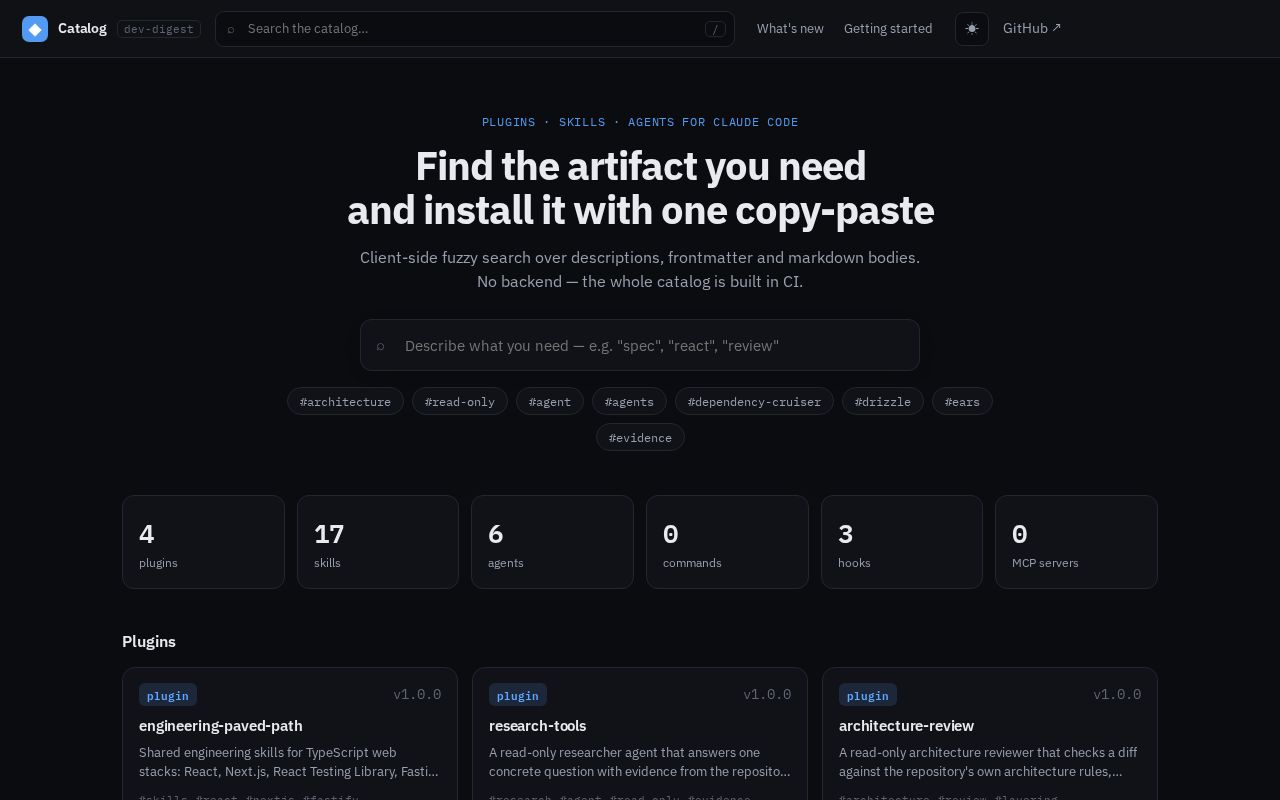
Task: Click the Plugins section heading
Action: (x=149, y=641)
